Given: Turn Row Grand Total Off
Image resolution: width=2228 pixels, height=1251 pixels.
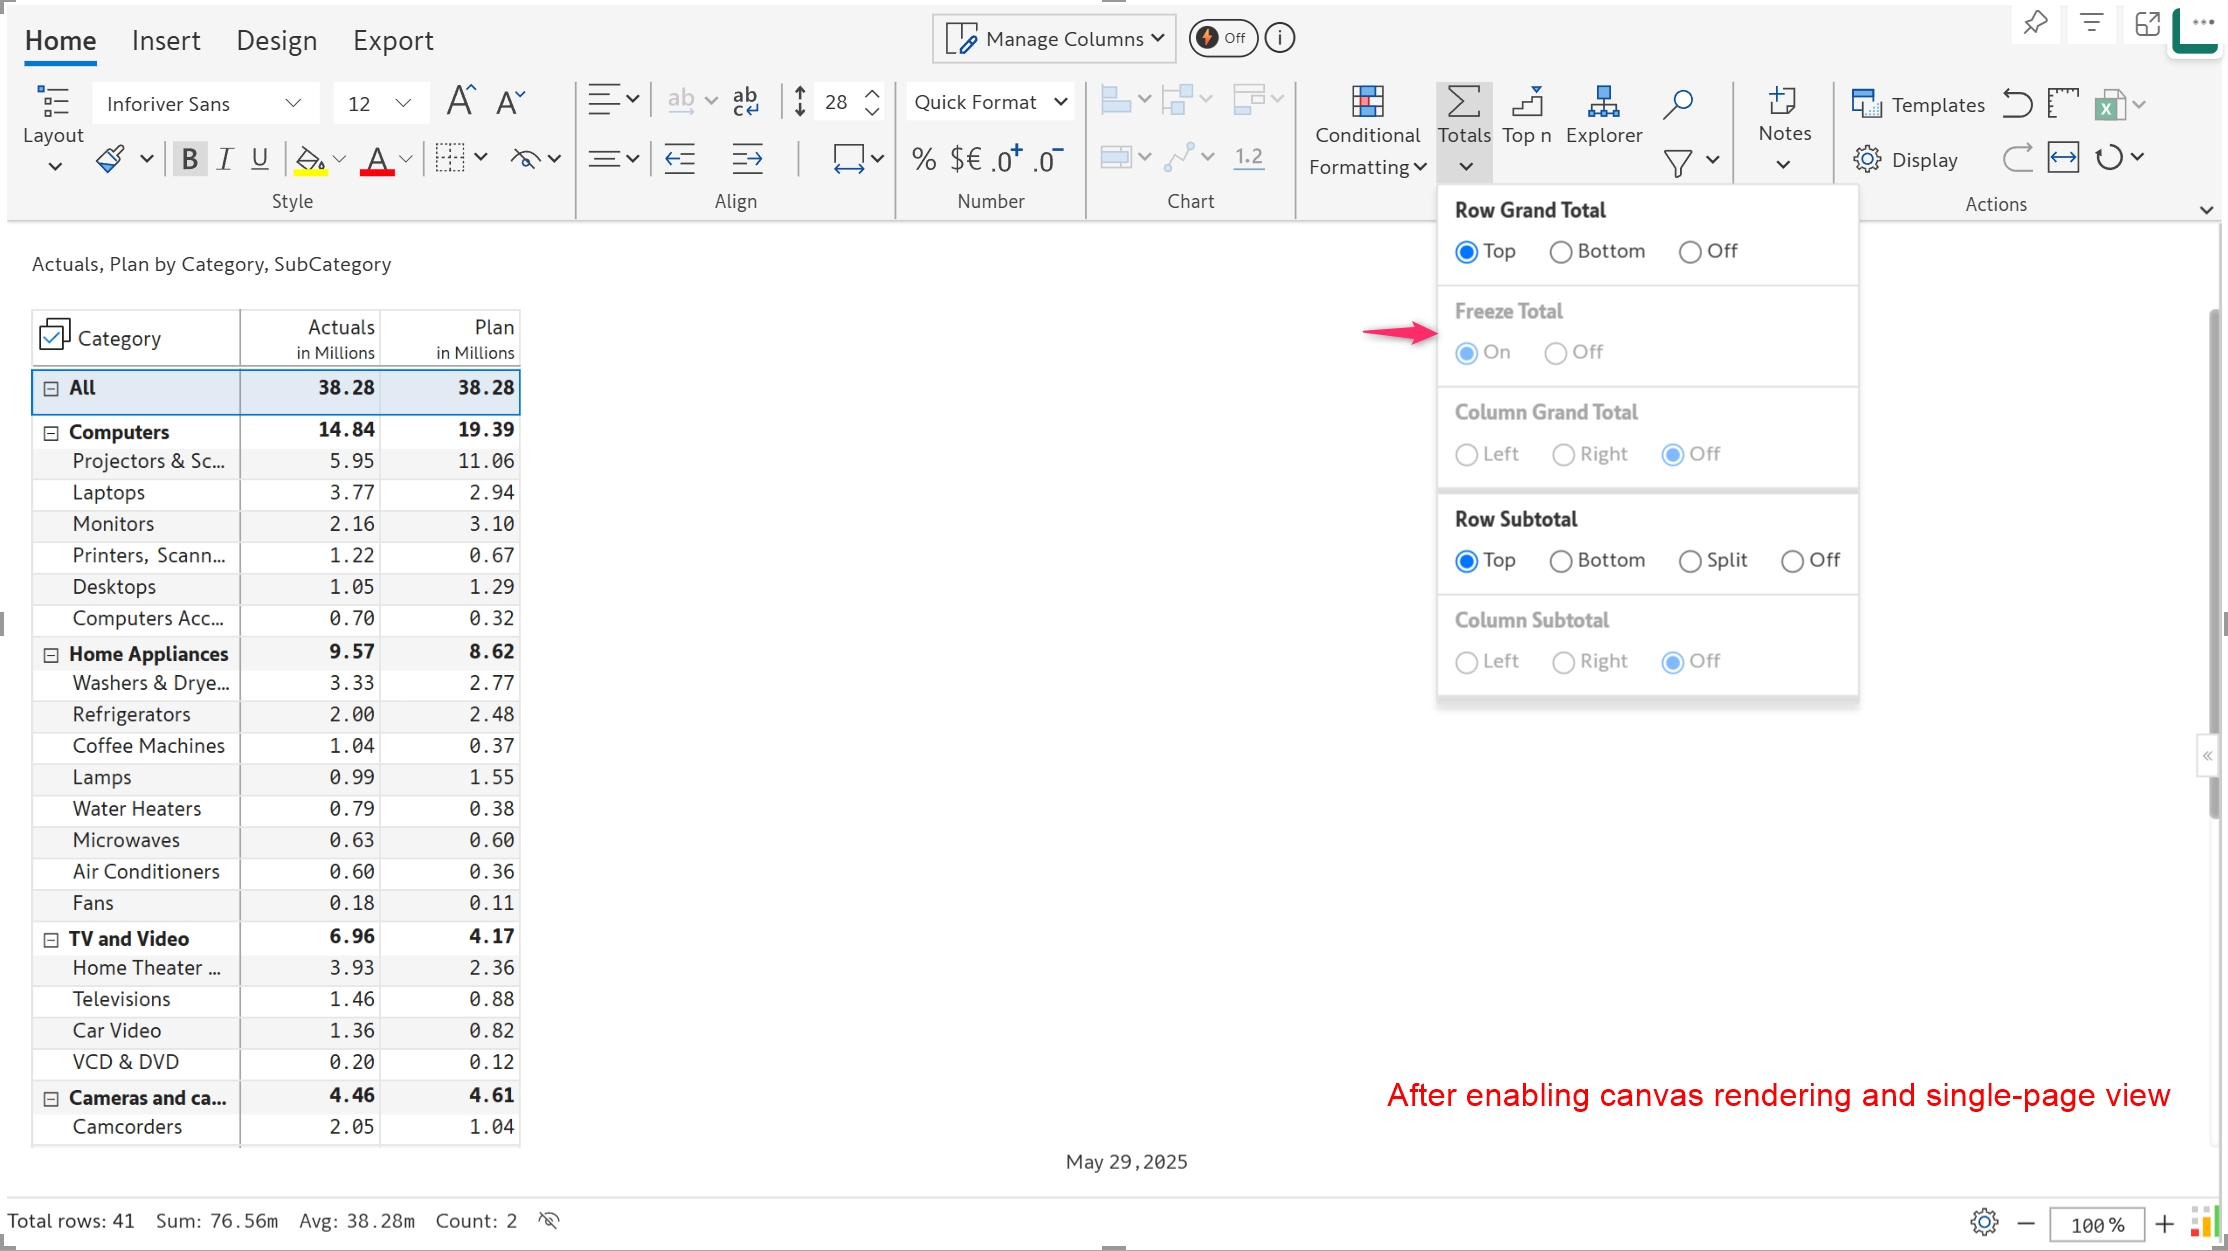Looking at the screenshot, I should point(1690,252).
